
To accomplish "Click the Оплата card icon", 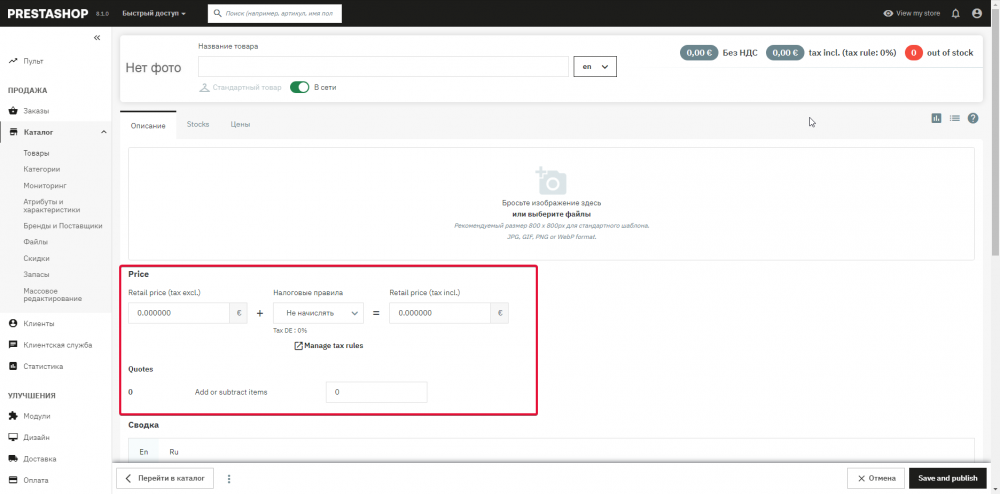I will (x=13, y=480).
